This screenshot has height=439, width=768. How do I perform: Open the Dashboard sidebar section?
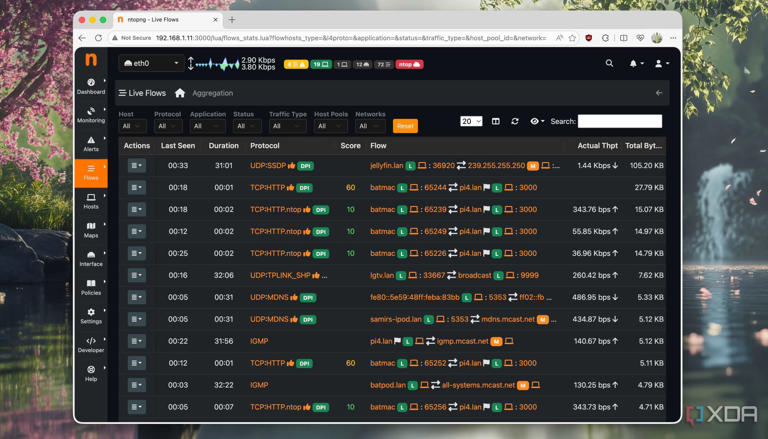coord(91,86)
